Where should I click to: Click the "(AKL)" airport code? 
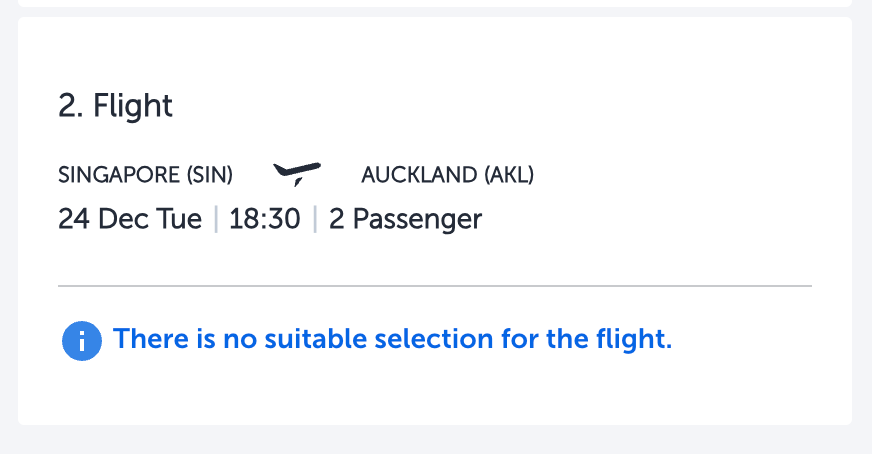(509, 175)
